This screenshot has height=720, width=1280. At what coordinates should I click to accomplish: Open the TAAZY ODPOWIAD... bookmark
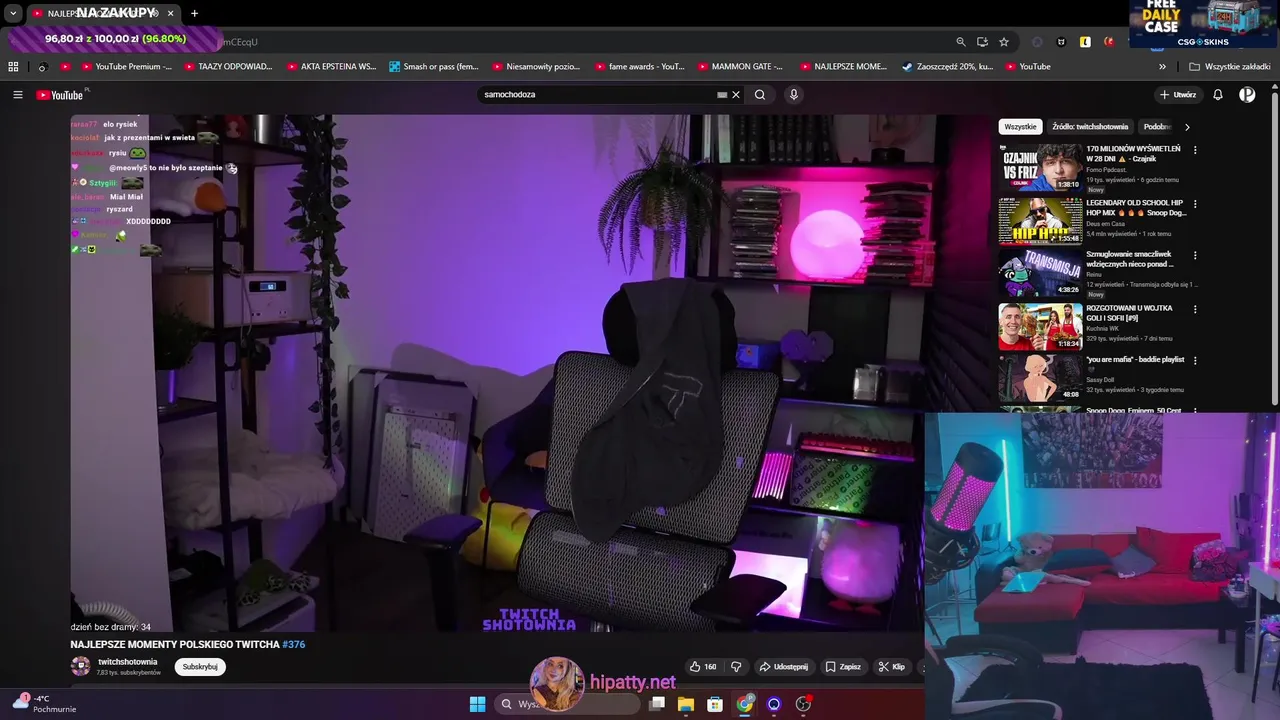(x=227, y=67)
